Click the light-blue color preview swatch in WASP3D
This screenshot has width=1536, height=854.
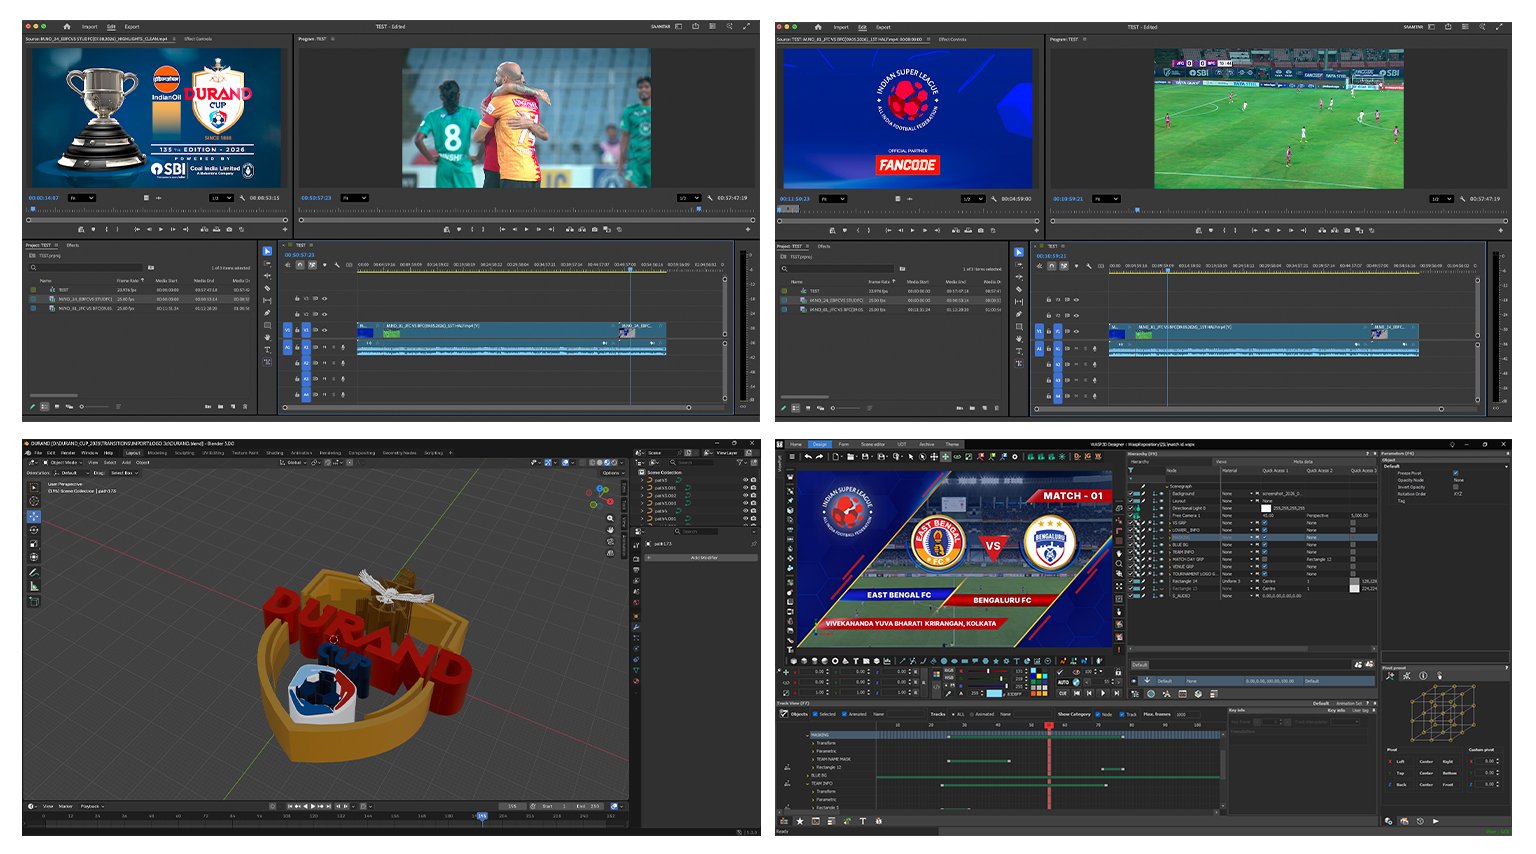click(994, 693)
